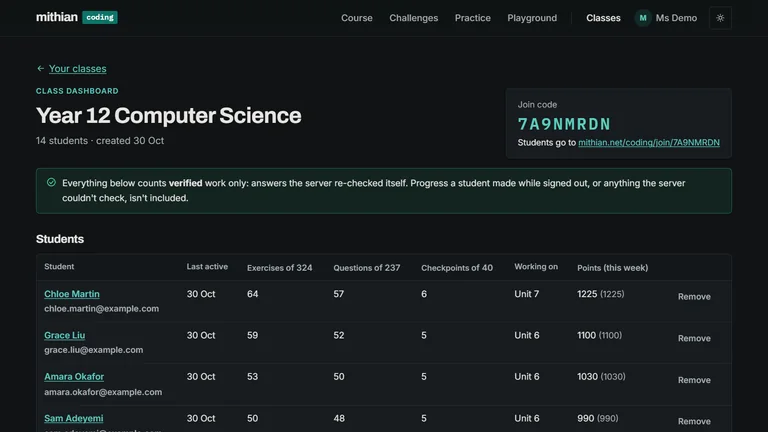
Task: Click the mithian coding logo
Action: [x=76, y=17]
